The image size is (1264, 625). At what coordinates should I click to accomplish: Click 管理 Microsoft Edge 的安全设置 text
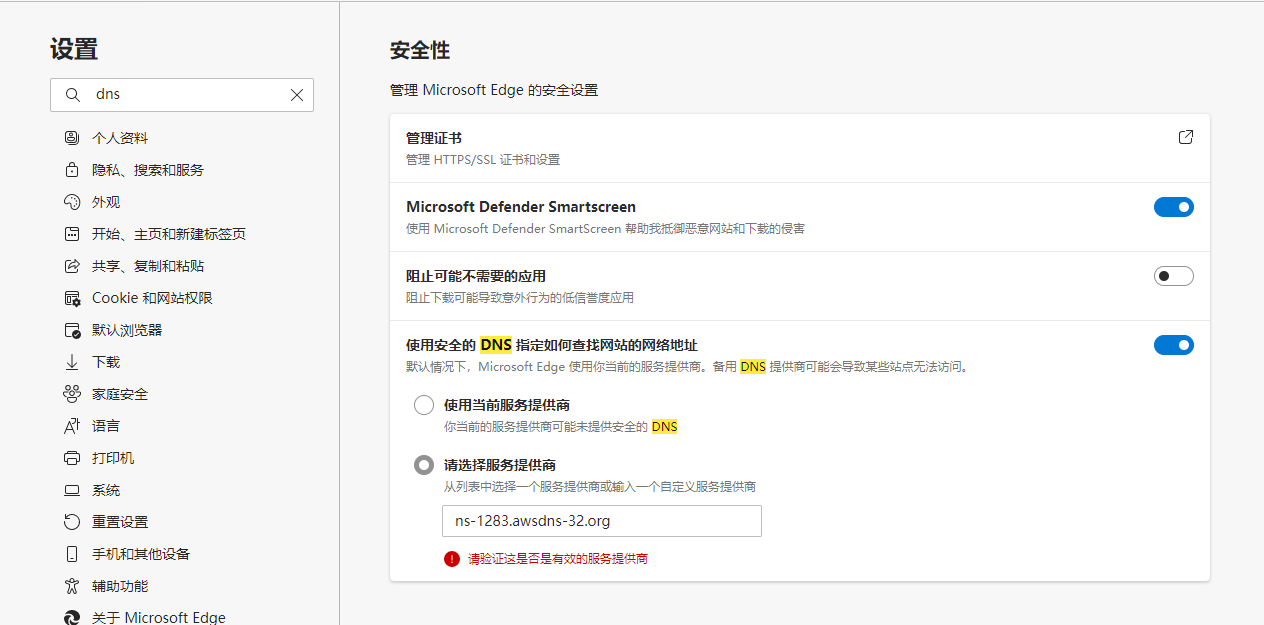(494, 90)
